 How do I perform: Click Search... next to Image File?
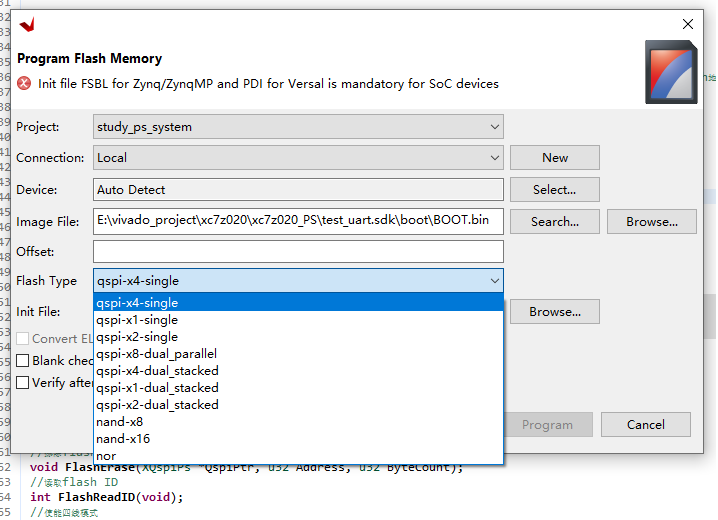[555, 222]
